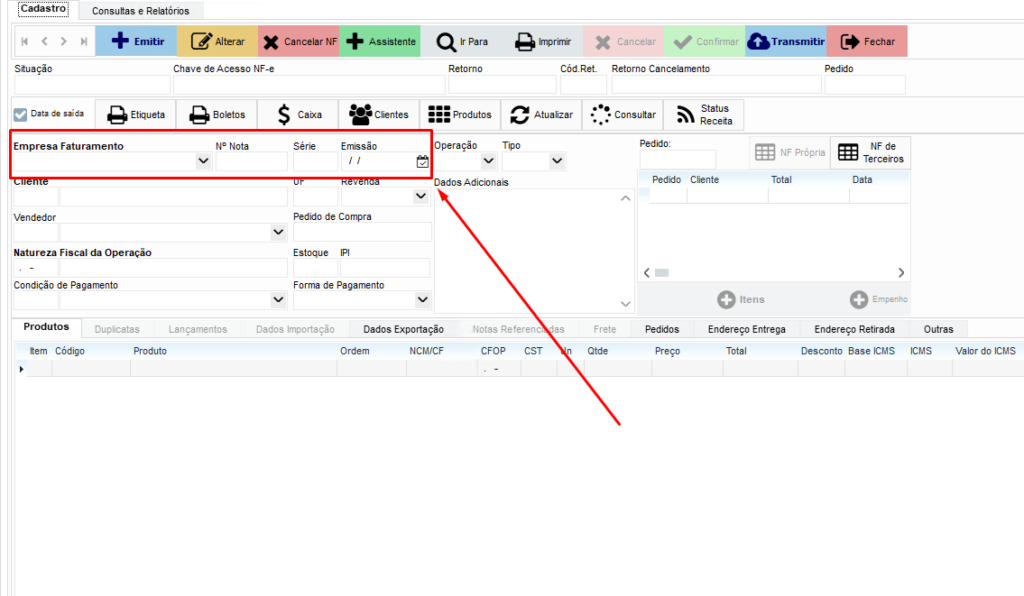This screenshot has width=1024, height=596.
Task: Open the Imprimir printer function
Action: 542,42
